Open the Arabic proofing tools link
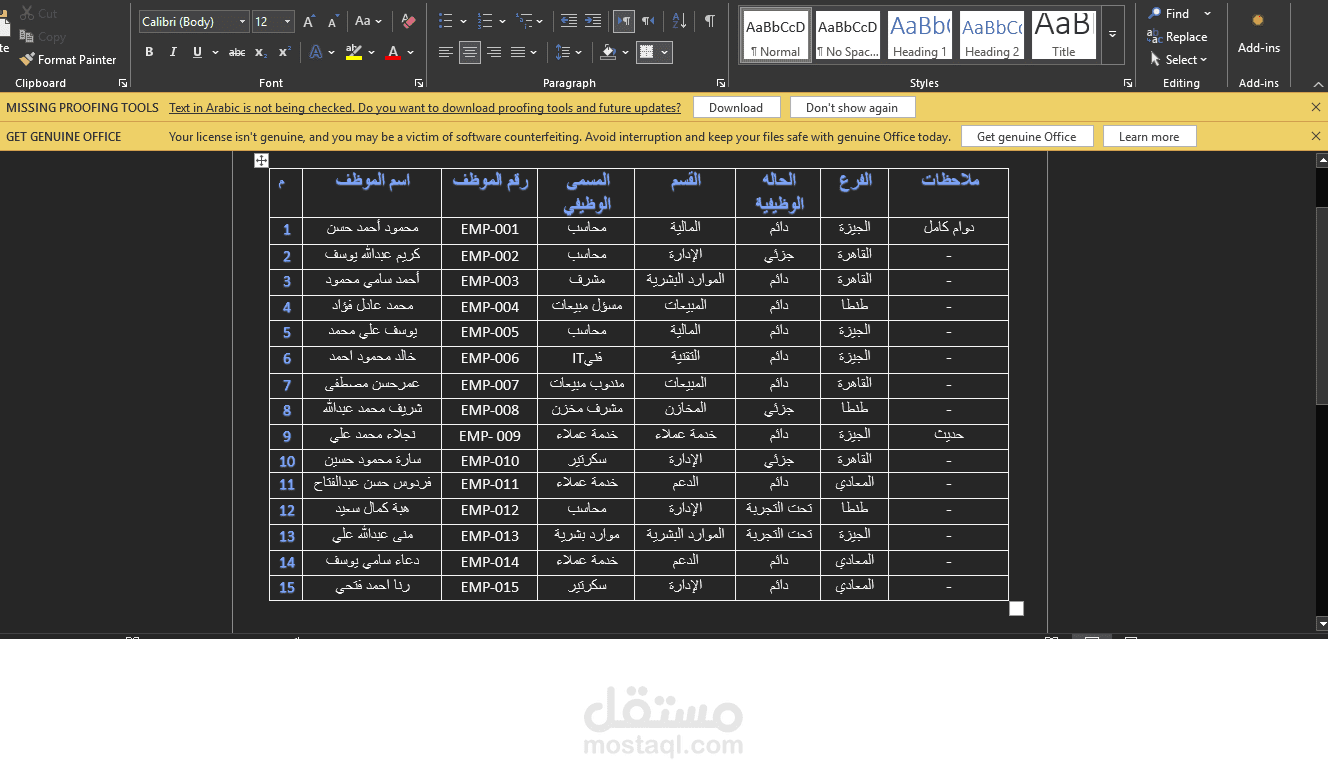Viewport: 1328px width, 774px height. tap(425, 108)
